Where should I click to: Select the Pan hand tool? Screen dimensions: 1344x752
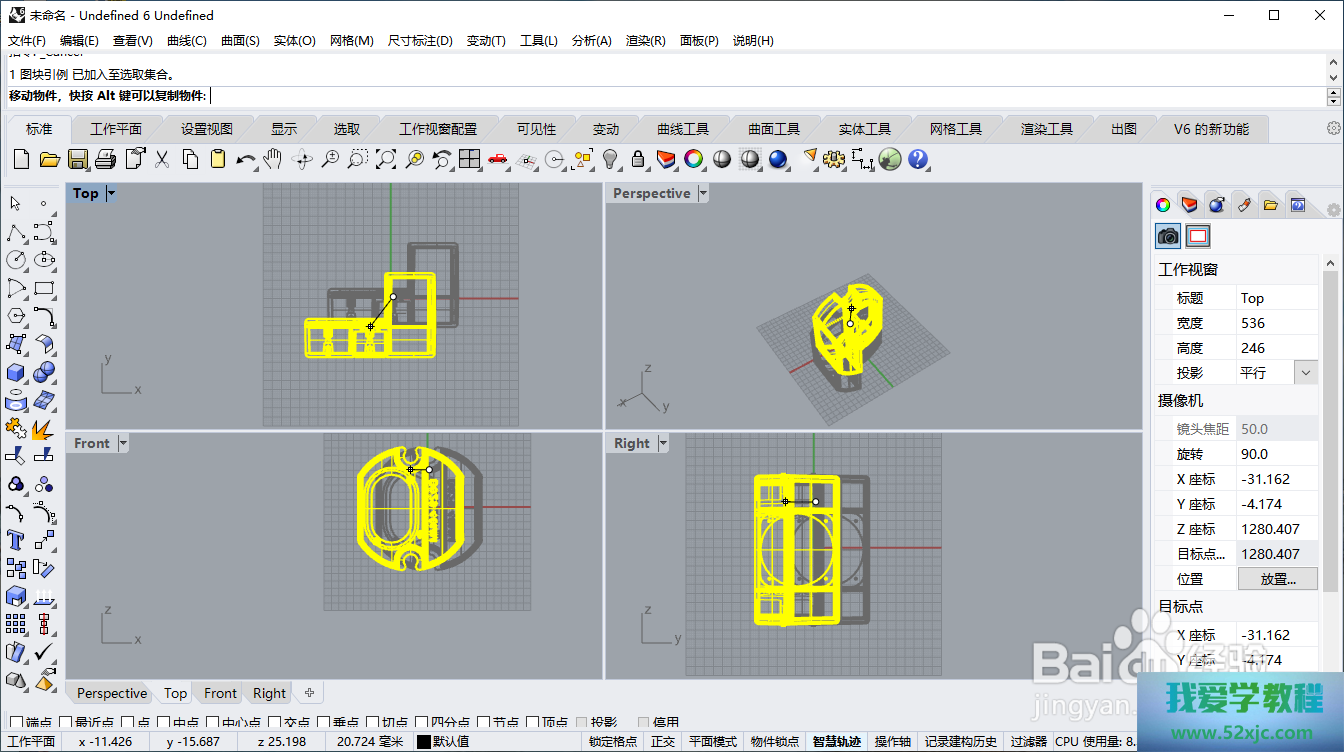(273, 159)
